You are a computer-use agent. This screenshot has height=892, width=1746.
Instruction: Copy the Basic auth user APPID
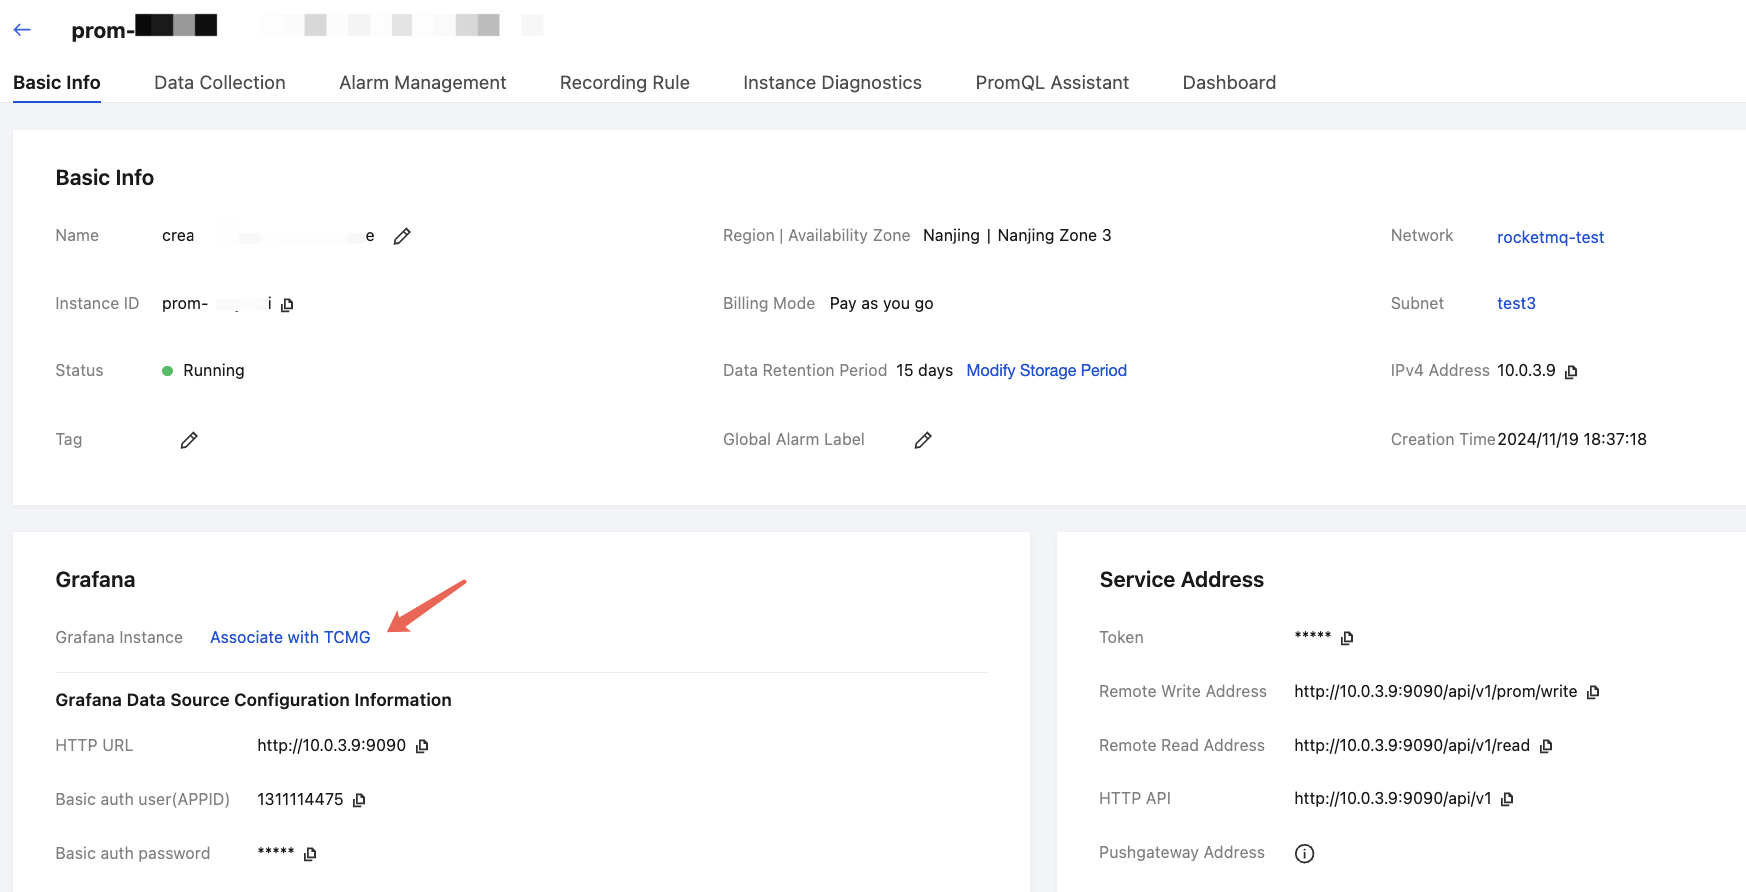point(359,800)
